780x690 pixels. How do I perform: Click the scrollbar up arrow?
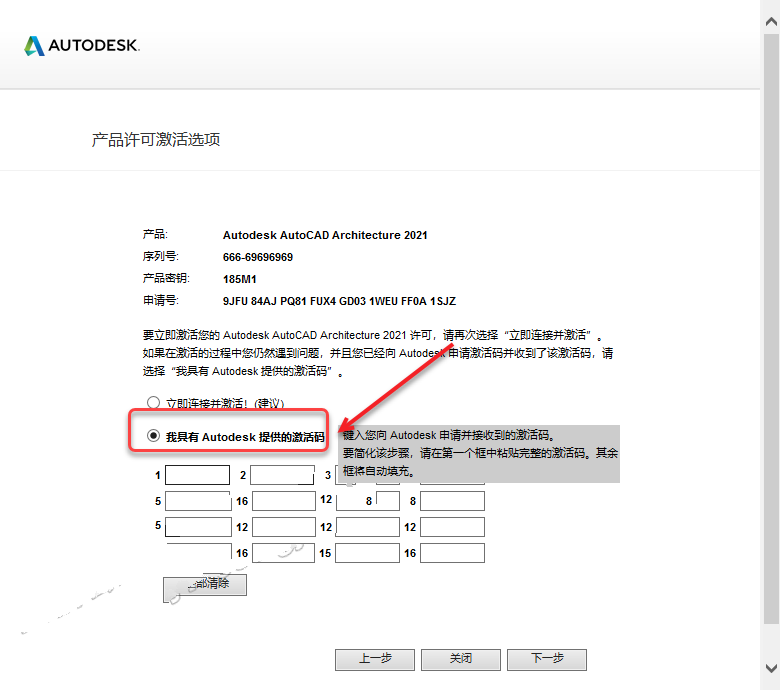771,21
